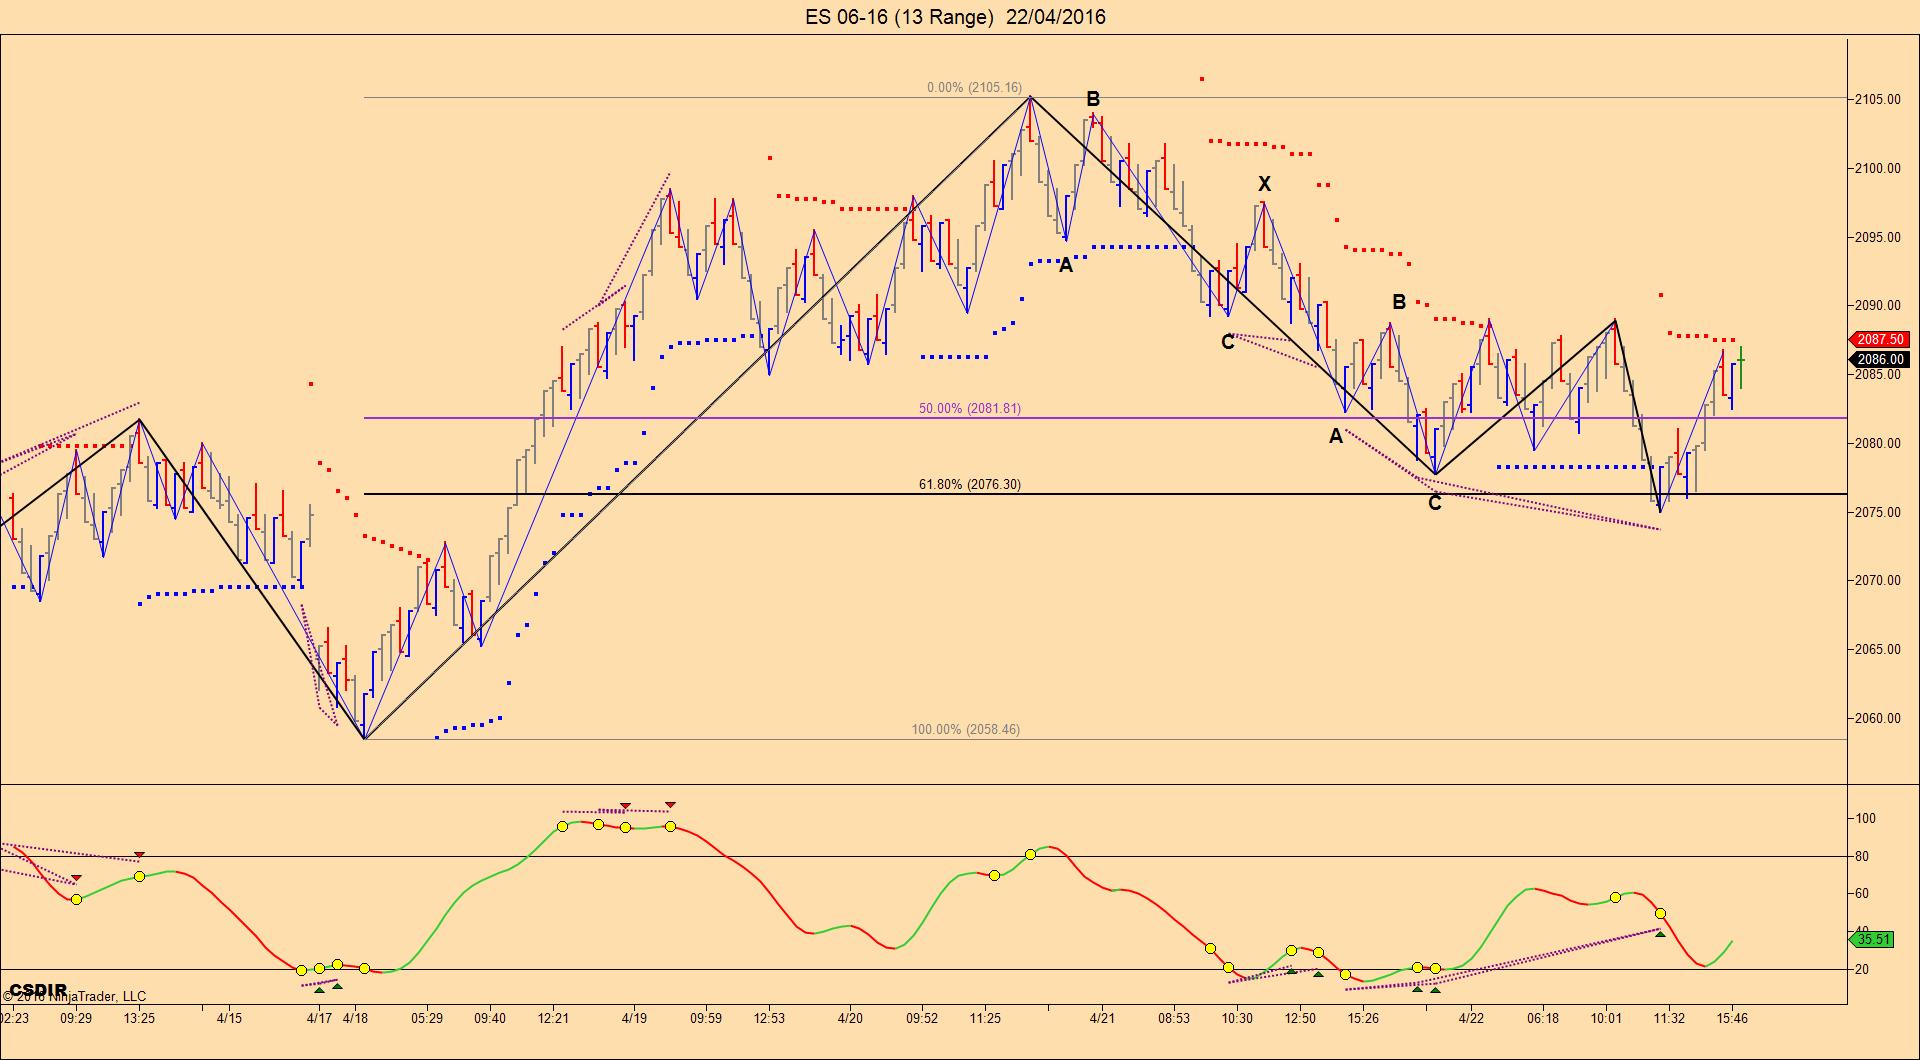Click the 12:50 time axis label
This screenshot has height=1060, width=1920.
click(x=1300, y=1019)
